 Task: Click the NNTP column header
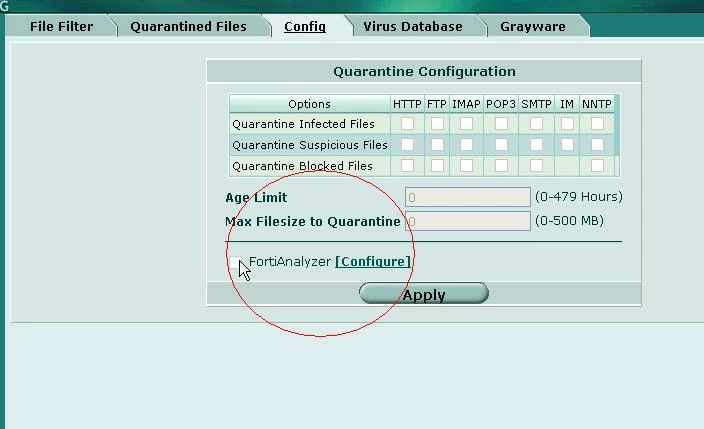pyautogui.click(x=597, y=104)
